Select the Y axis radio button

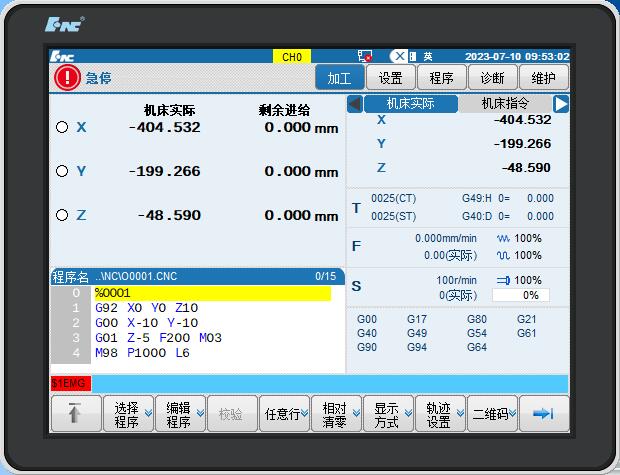(x=62, y=171)
